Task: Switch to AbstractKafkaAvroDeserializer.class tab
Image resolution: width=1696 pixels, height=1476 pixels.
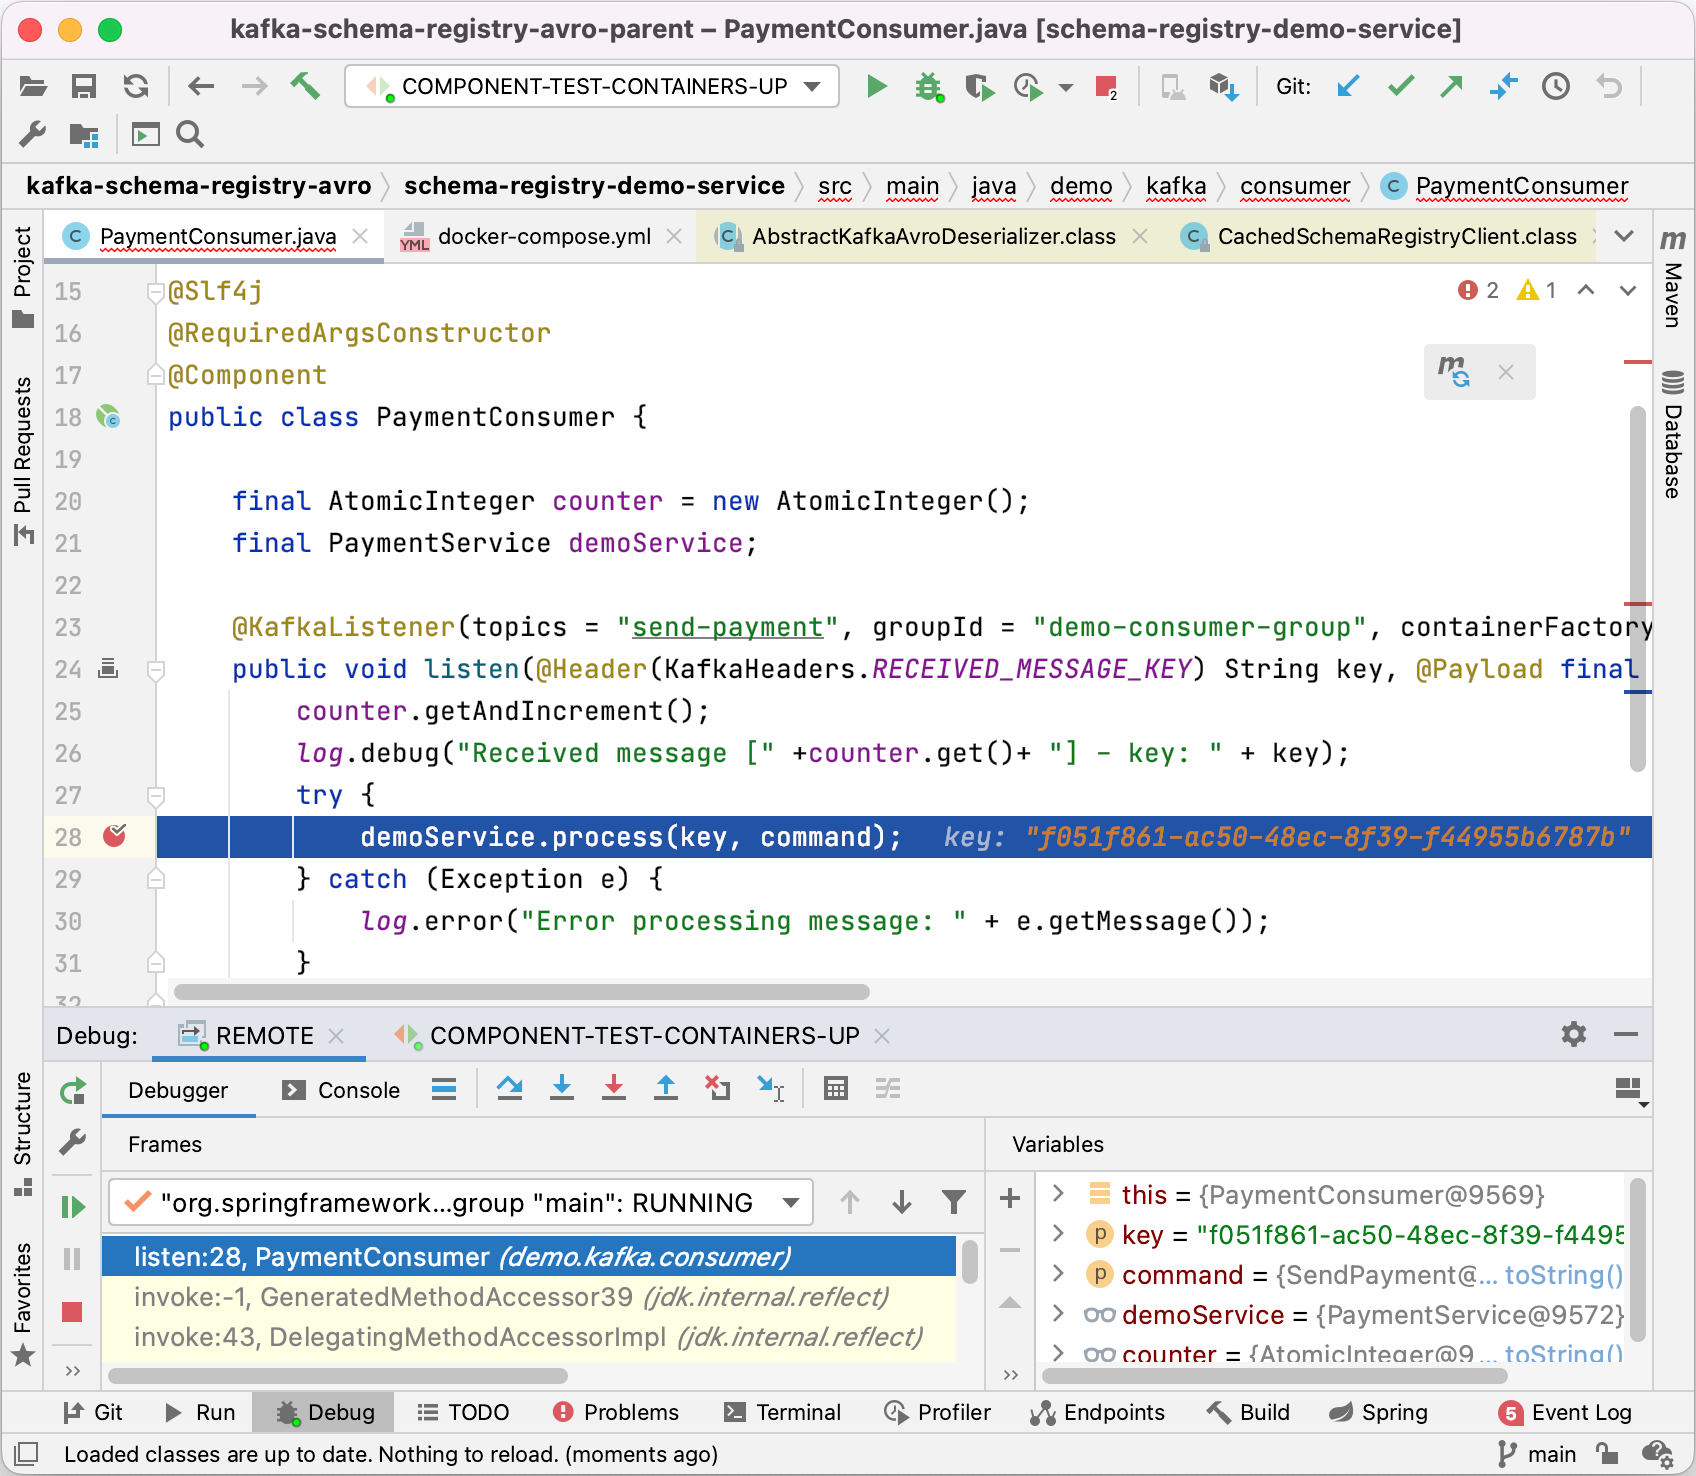Action: coord(934,236)
